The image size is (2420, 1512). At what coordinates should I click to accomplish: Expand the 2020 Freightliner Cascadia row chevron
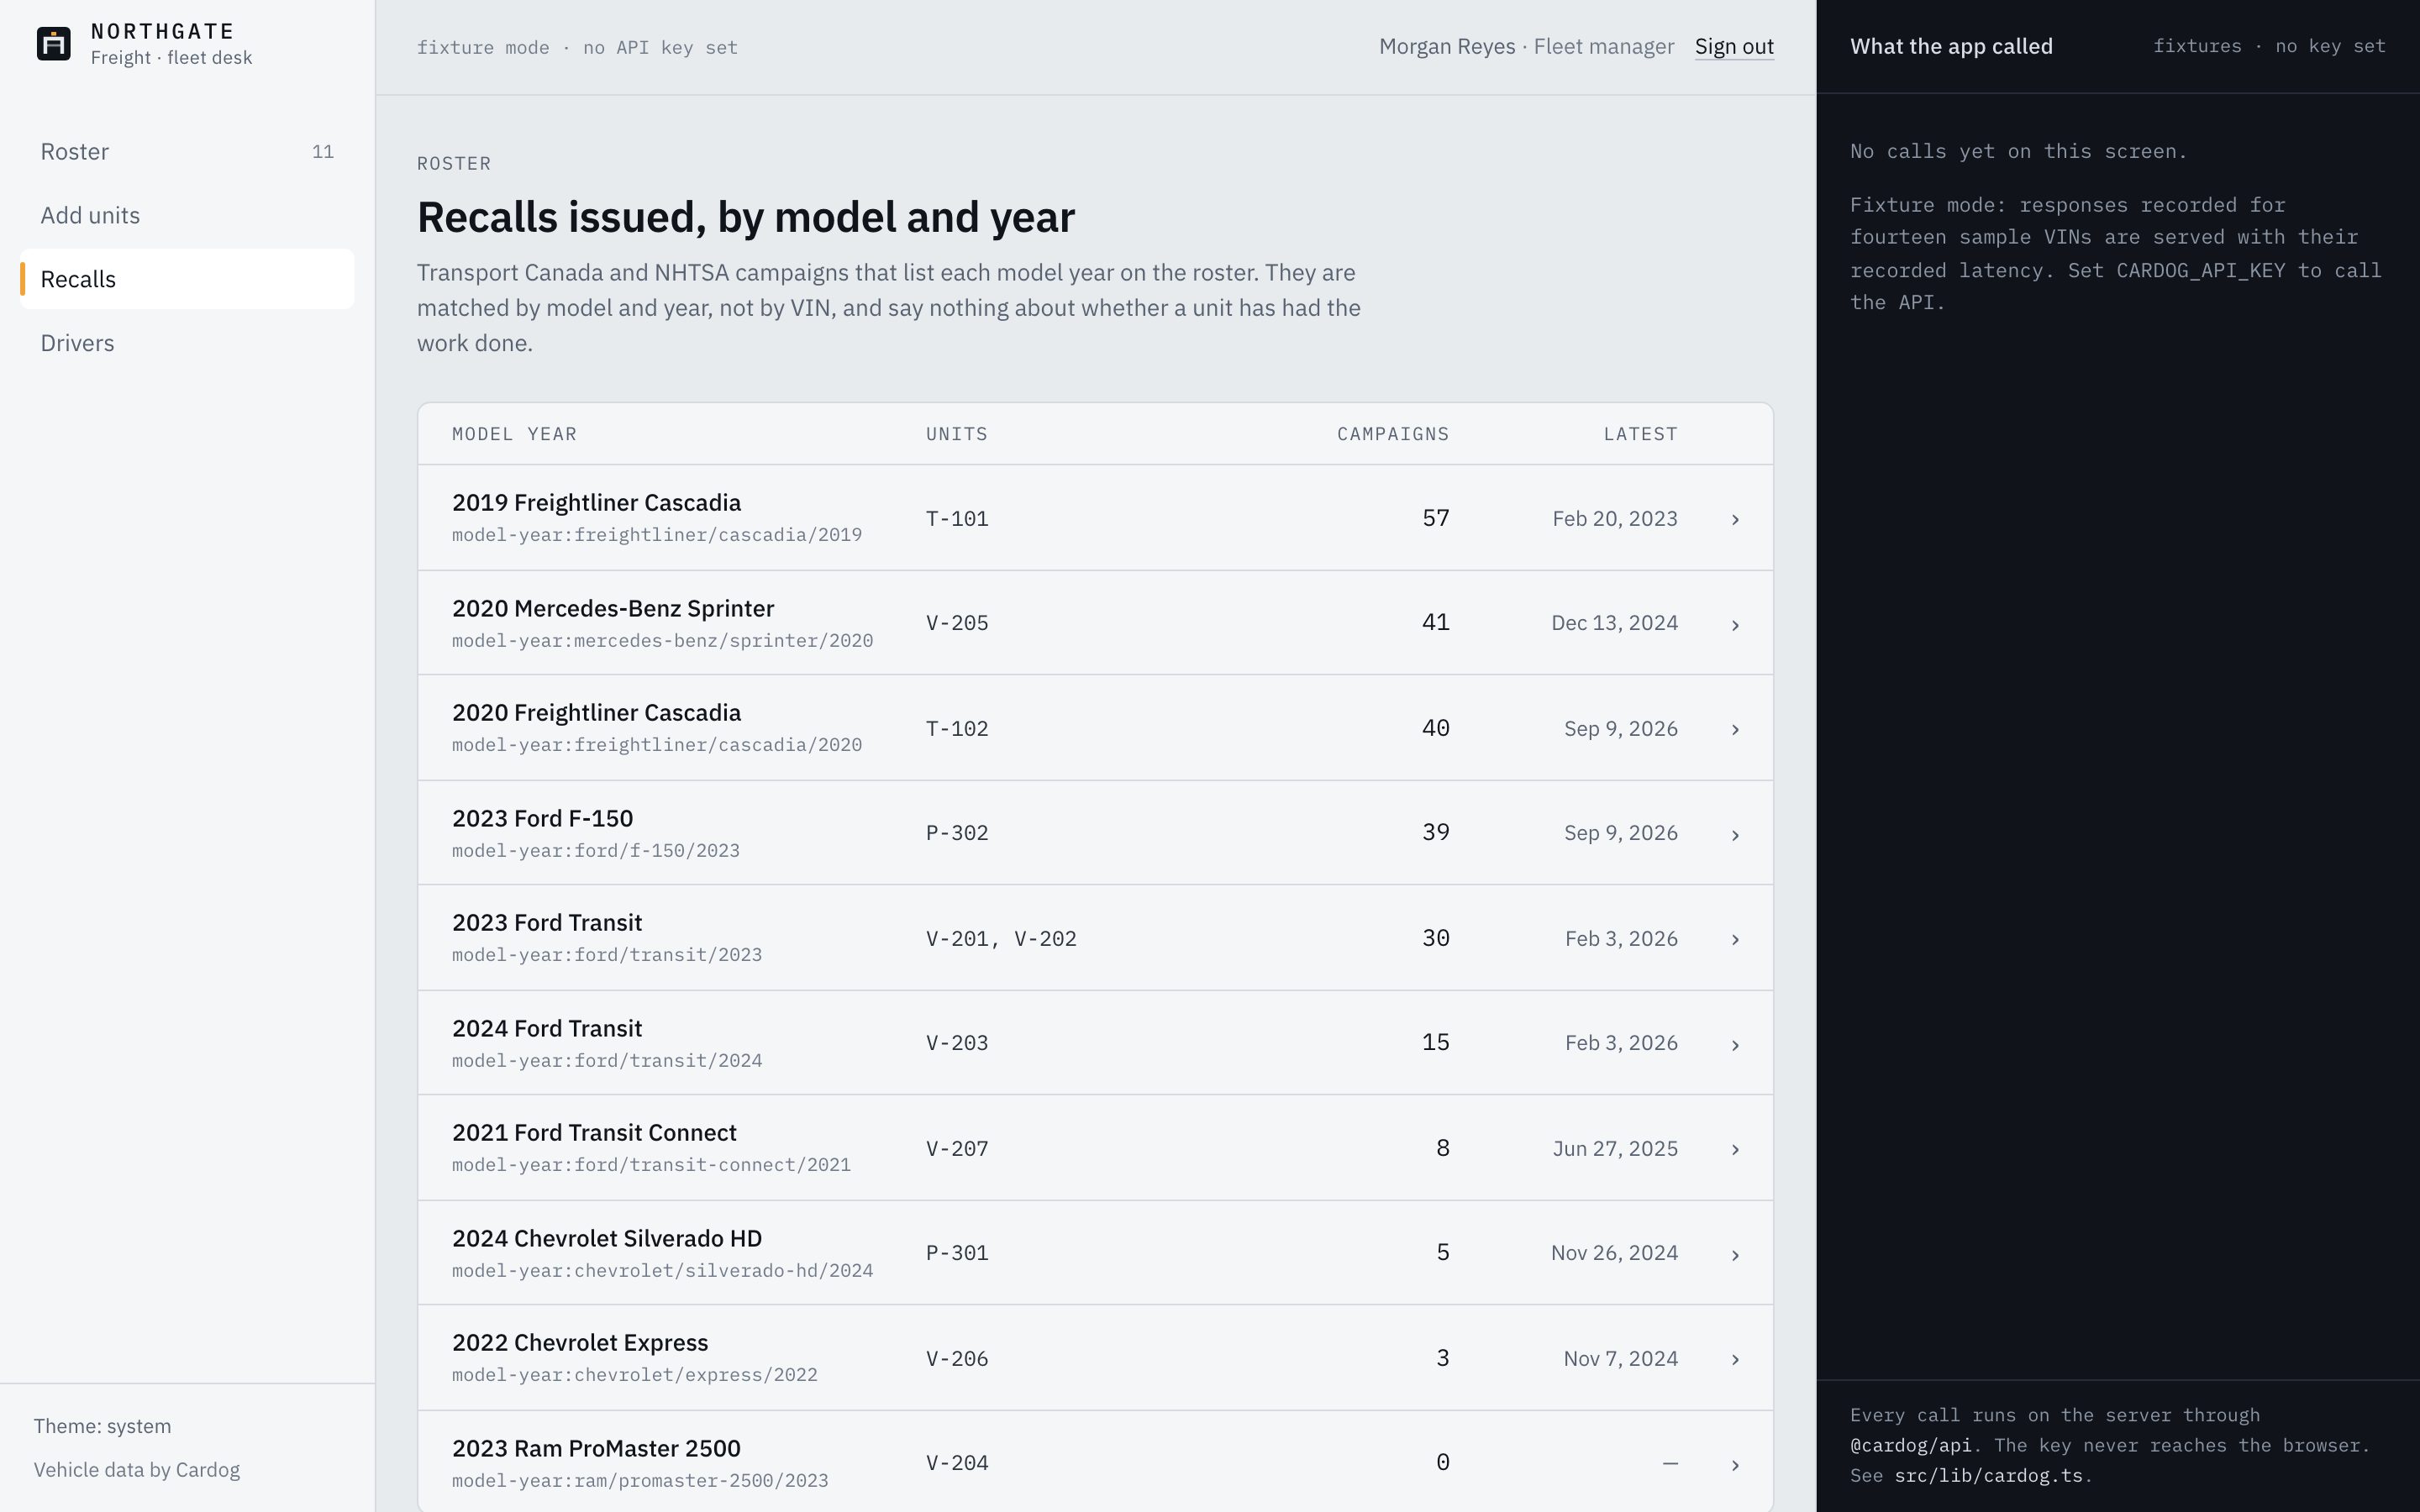[x=1735, y=729]
